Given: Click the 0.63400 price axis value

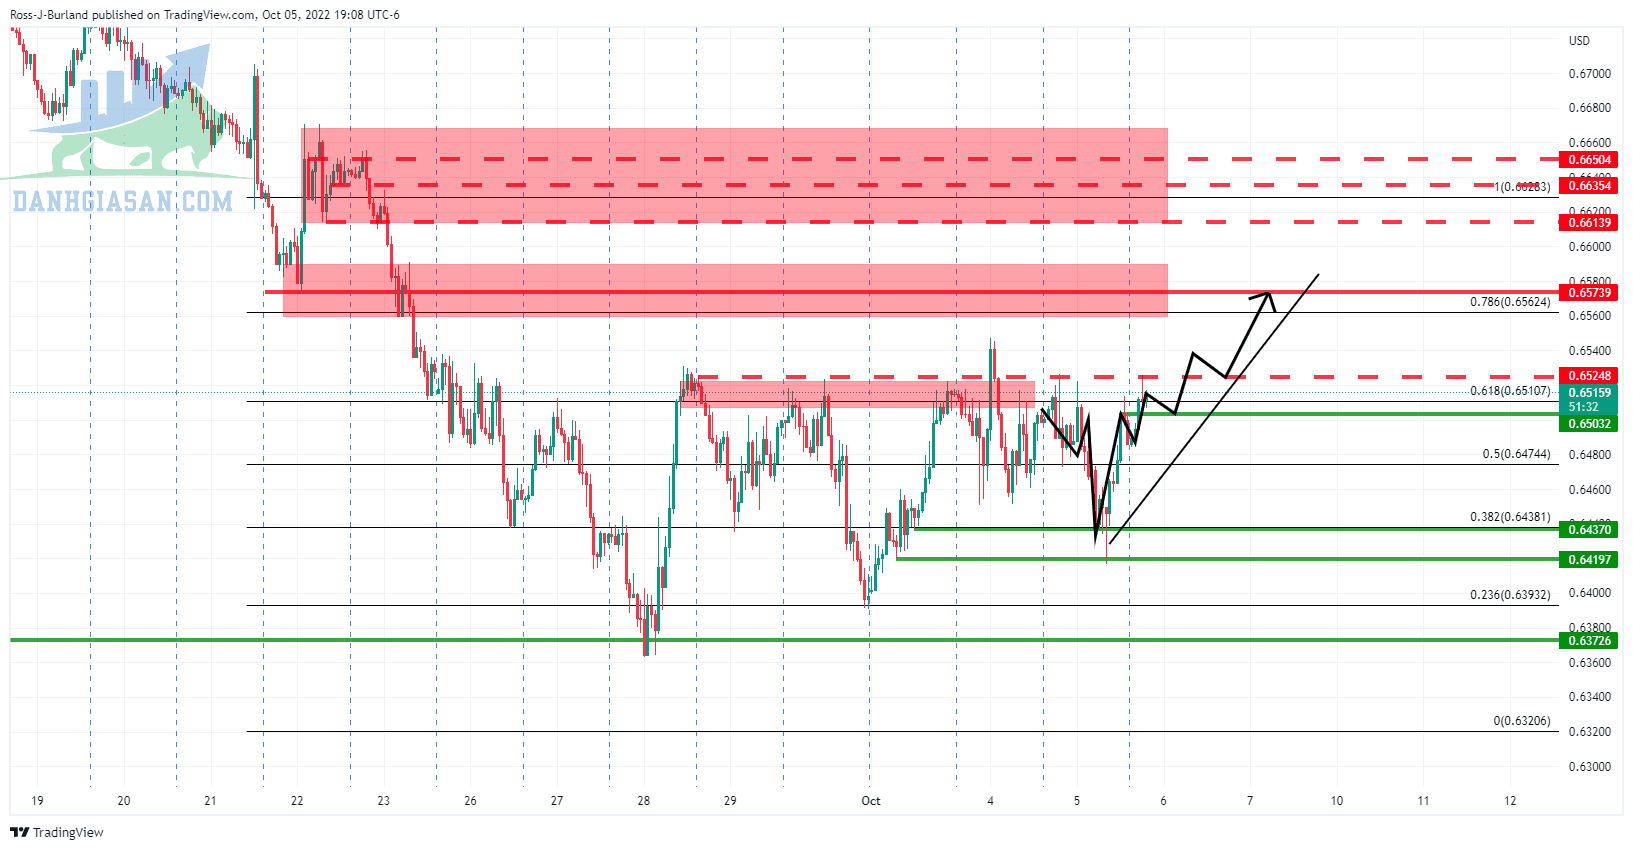Looking at the screenshot, I should click(1590, 697).
